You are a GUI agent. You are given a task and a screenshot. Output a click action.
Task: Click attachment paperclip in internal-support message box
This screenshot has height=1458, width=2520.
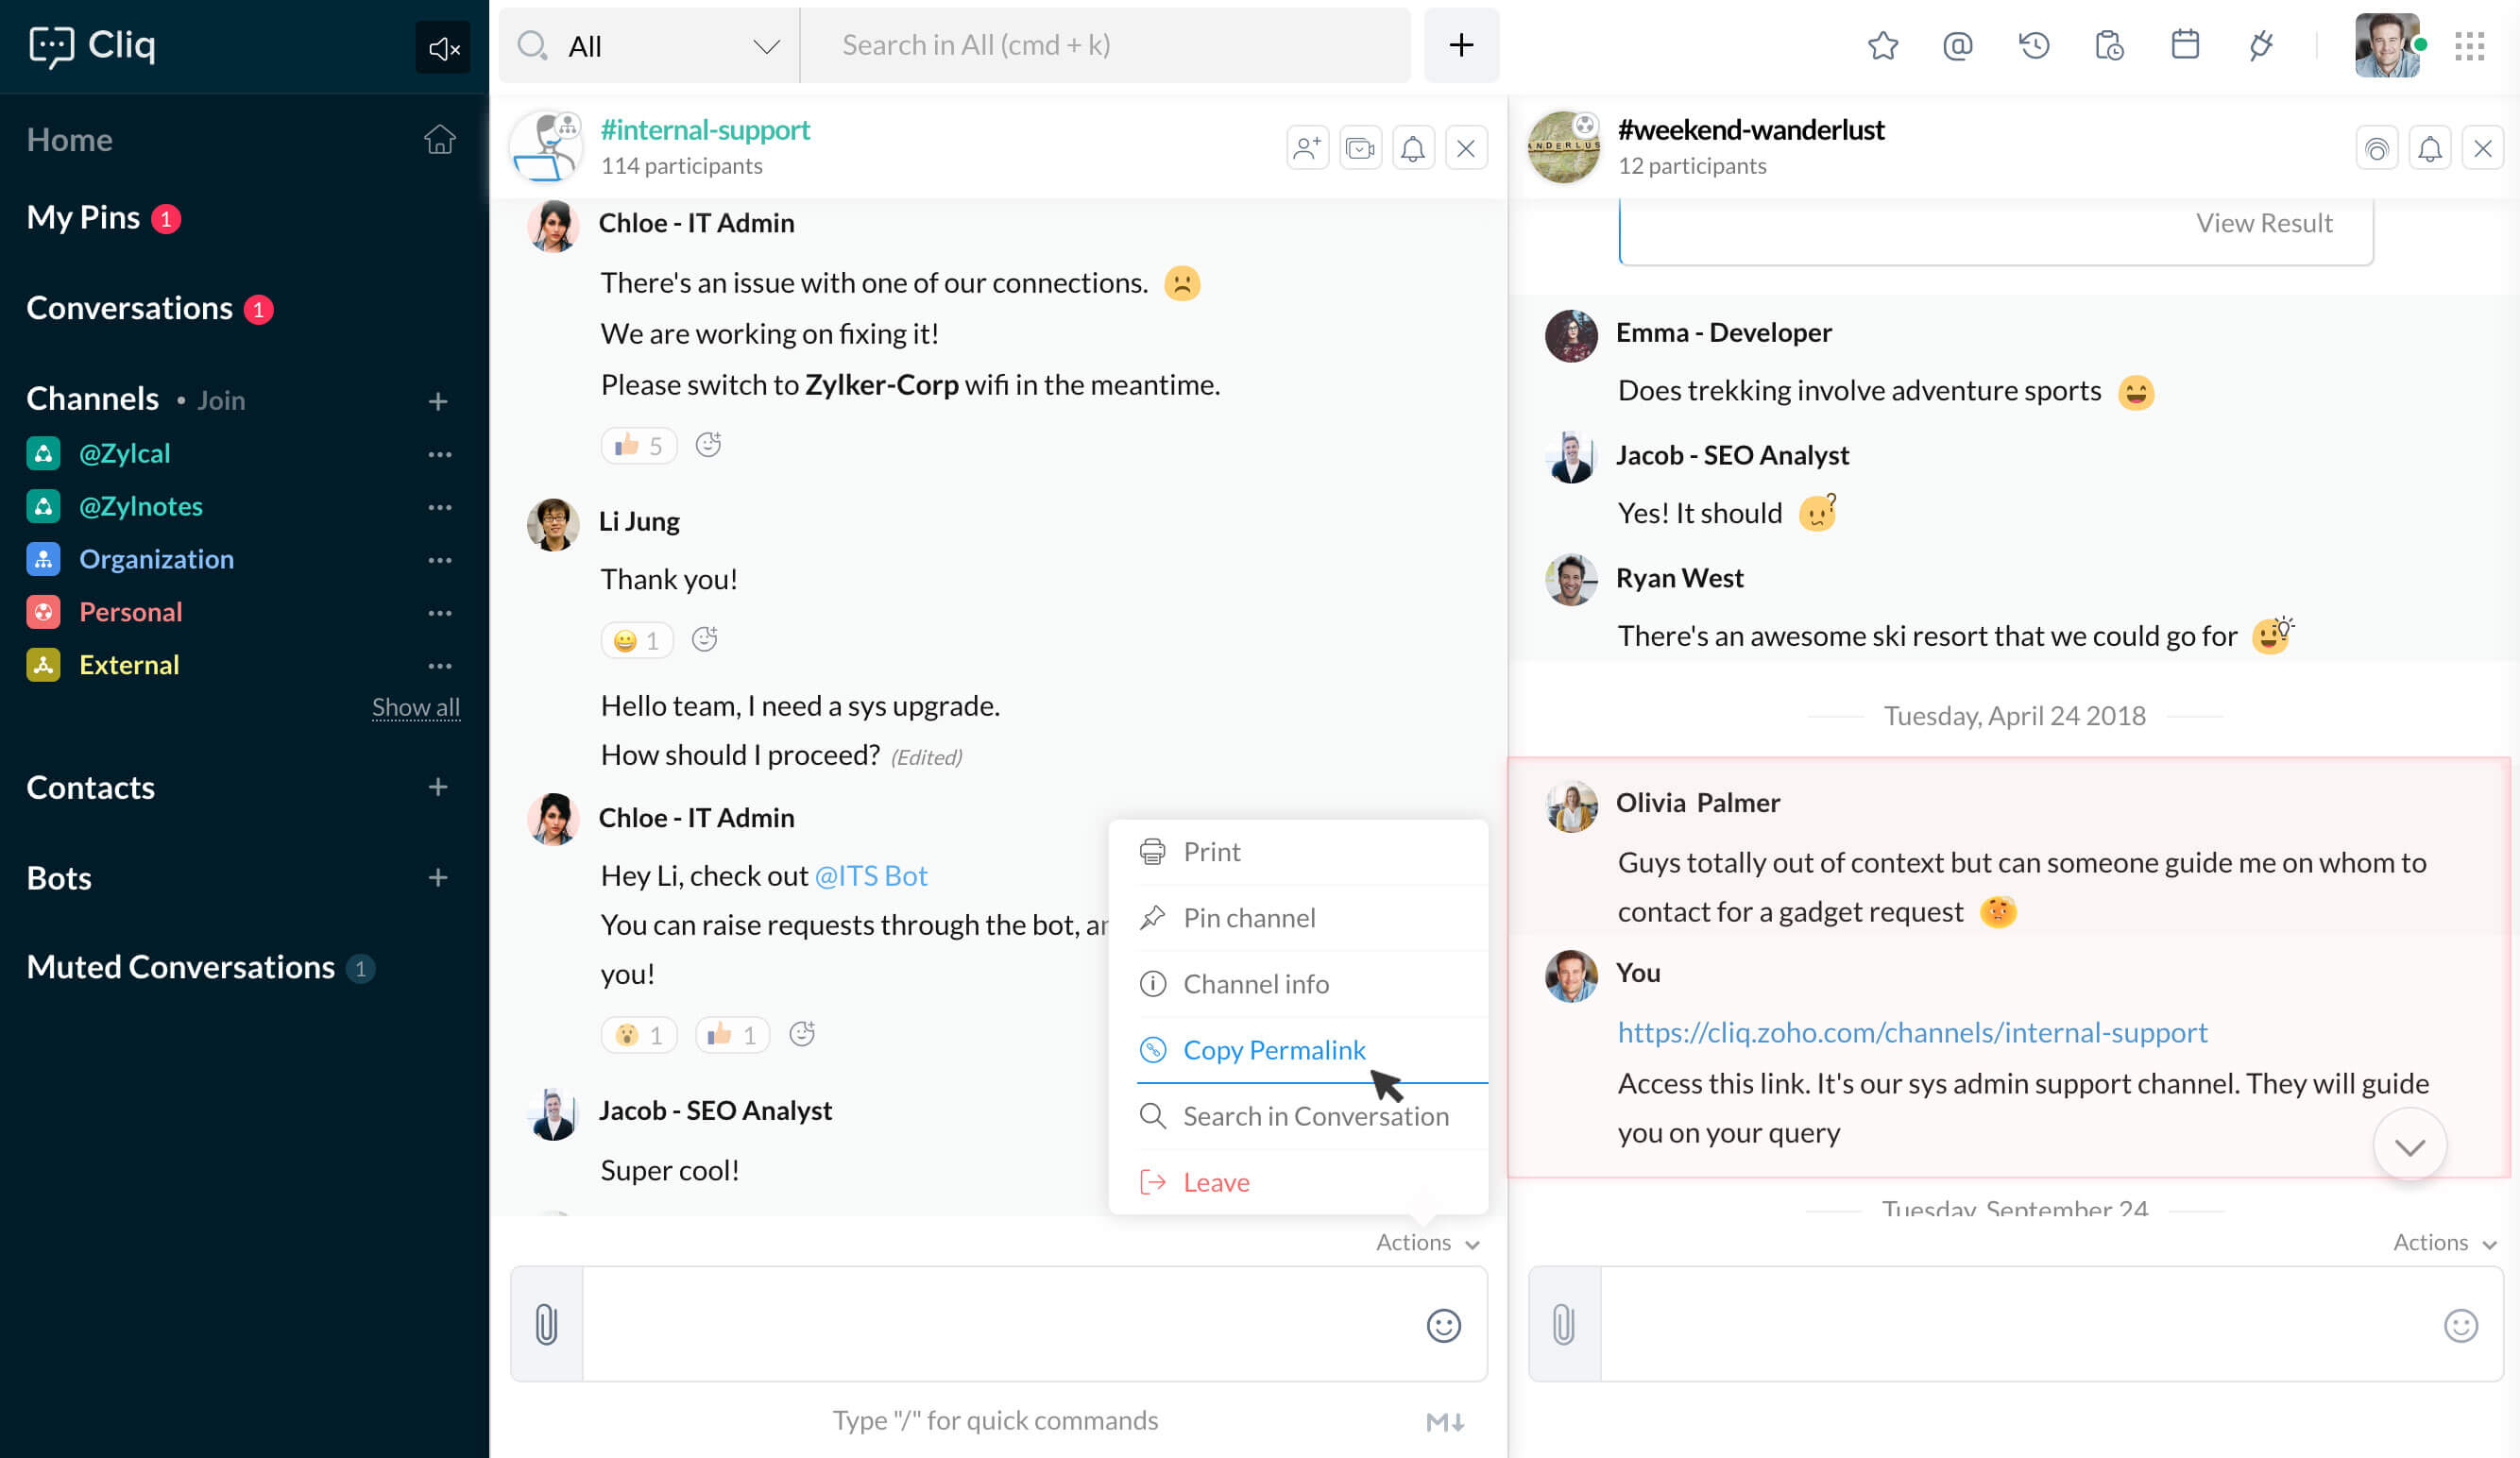[546, 1324]
